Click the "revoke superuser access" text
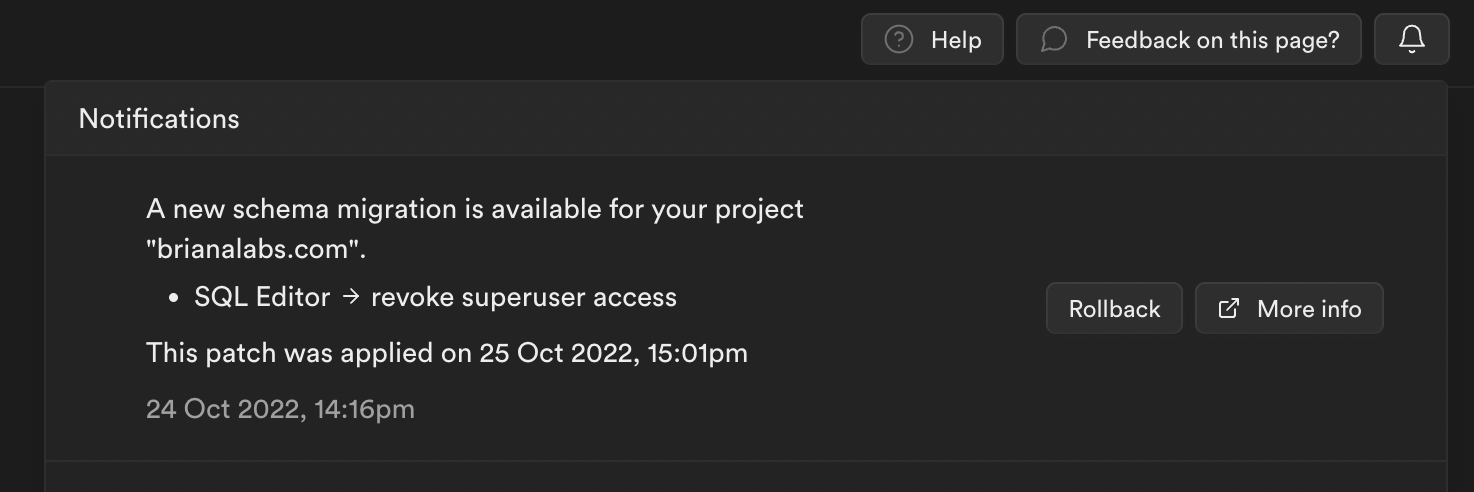The height and width of the screenshot is (492, 1474). (524, 298)
